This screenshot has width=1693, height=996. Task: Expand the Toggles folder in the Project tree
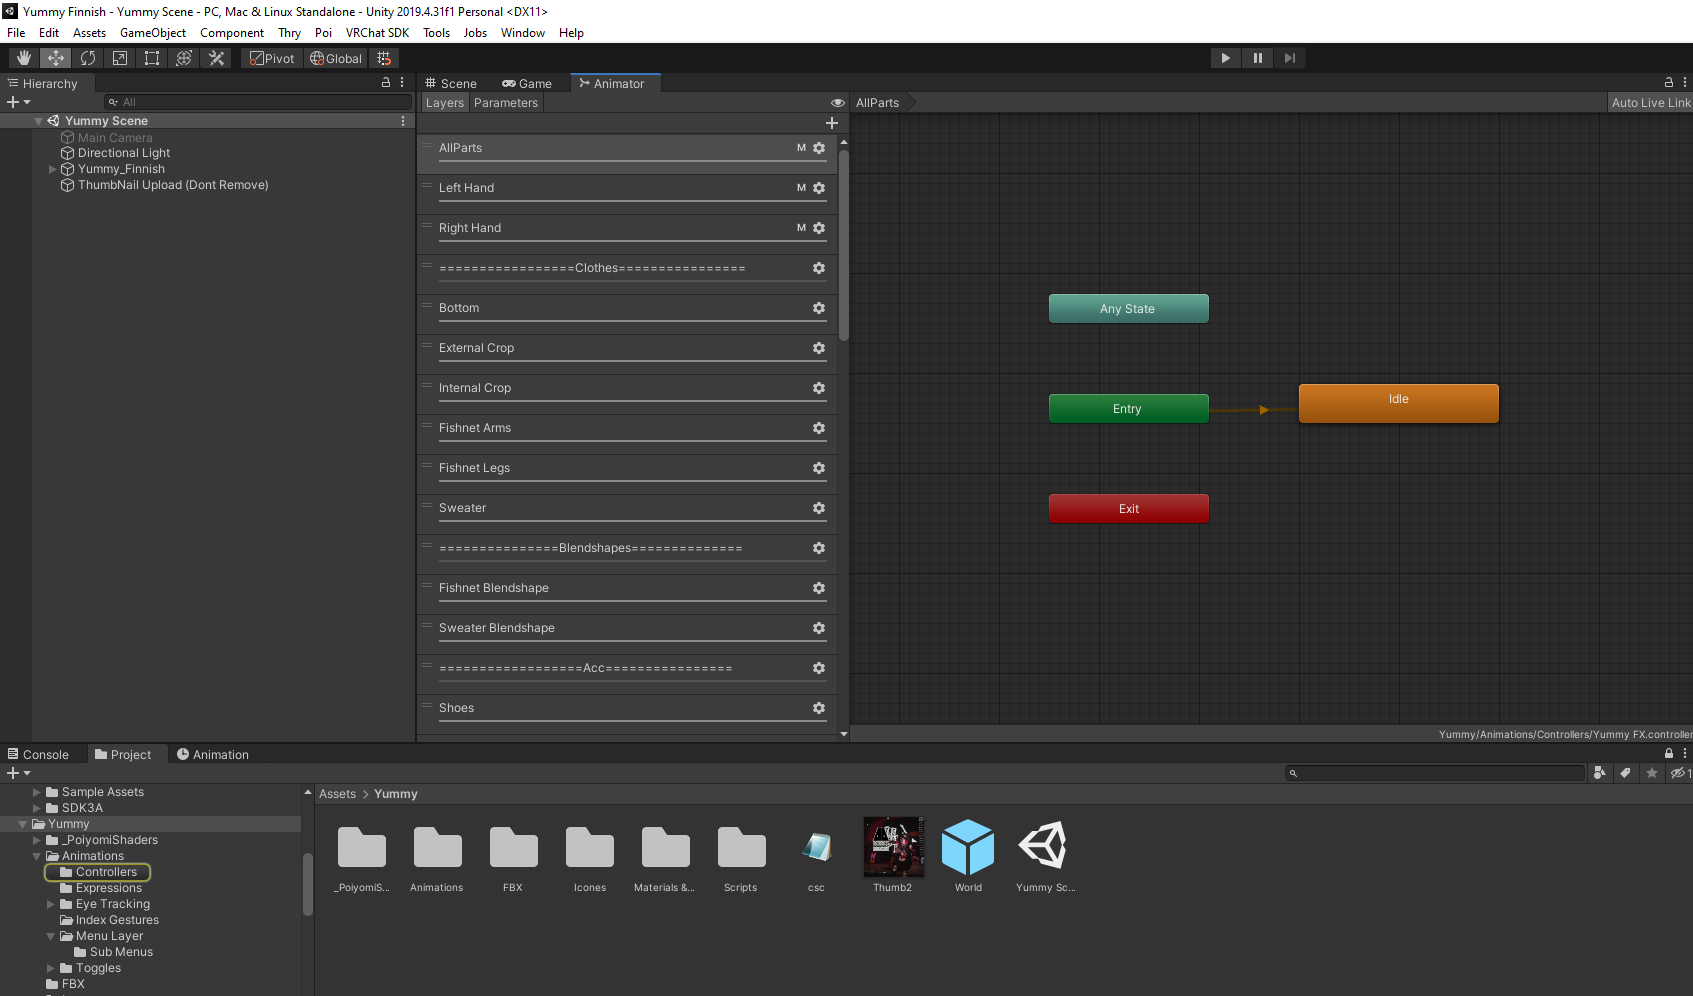coord(50,968)
